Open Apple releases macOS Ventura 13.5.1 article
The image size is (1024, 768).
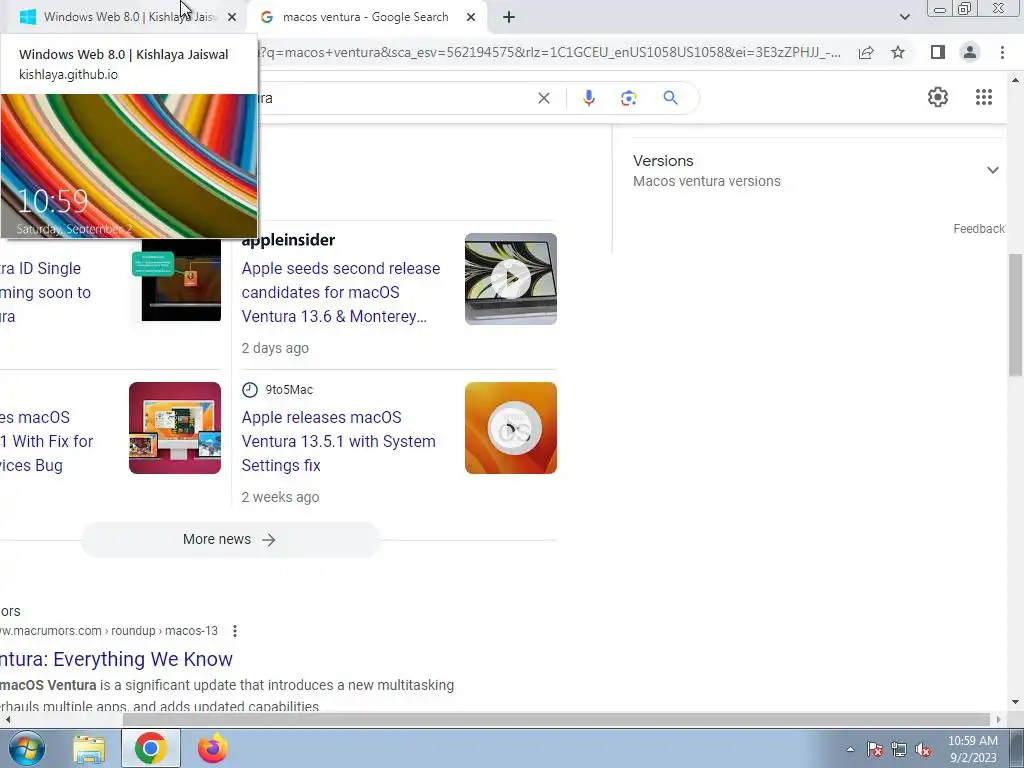pos(338,441)
